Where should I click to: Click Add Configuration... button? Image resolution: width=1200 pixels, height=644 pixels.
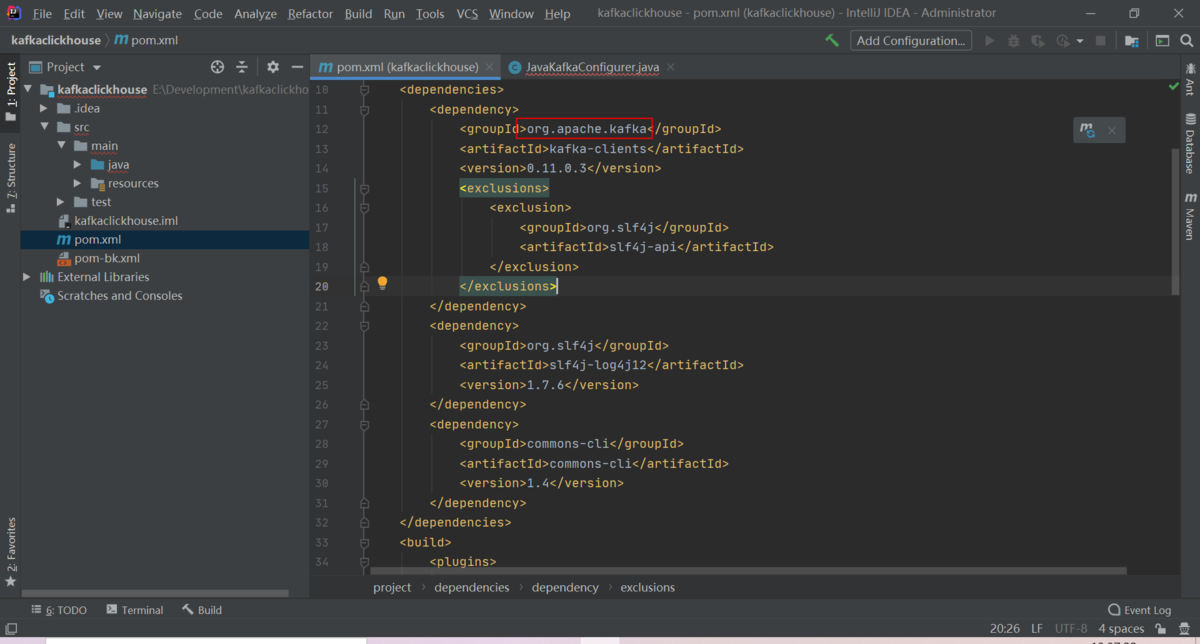(911, 41)
